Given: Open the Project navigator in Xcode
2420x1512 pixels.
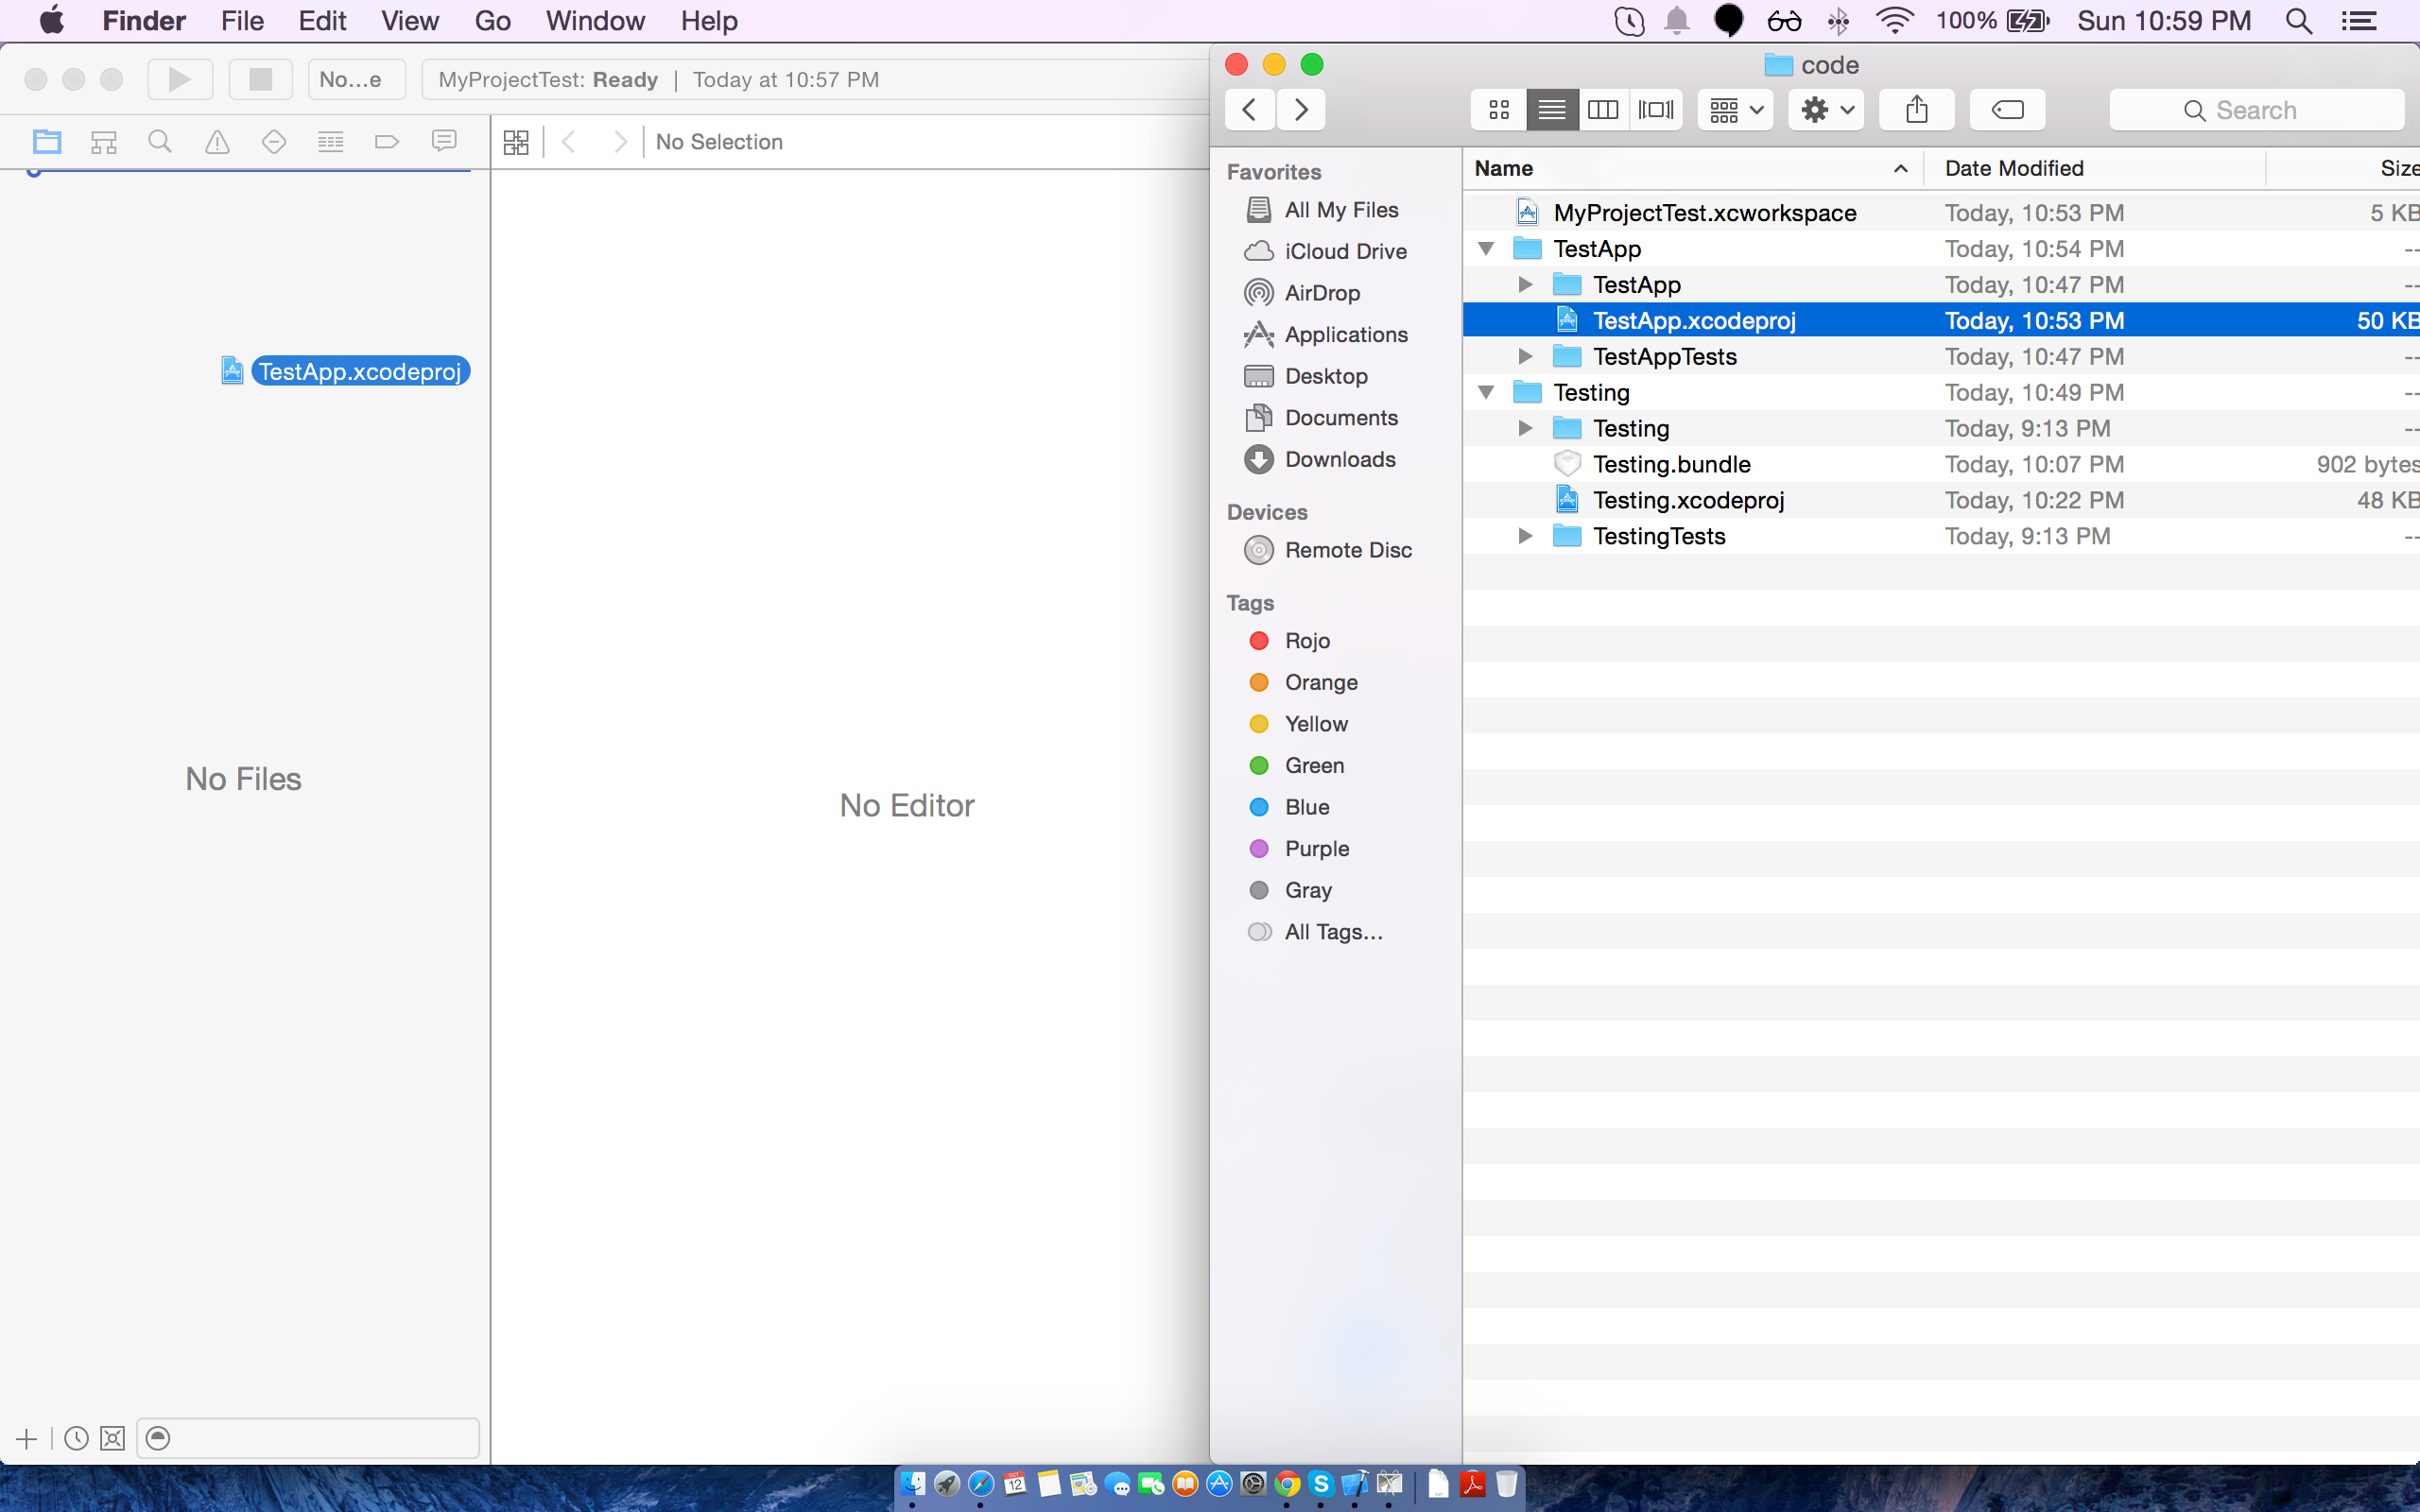Looking at the screenshot, I should 47,142.
